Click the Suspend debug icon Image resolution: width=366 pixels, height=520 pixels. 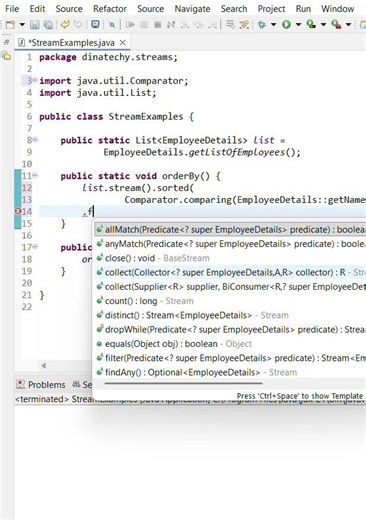pos(144,24)
